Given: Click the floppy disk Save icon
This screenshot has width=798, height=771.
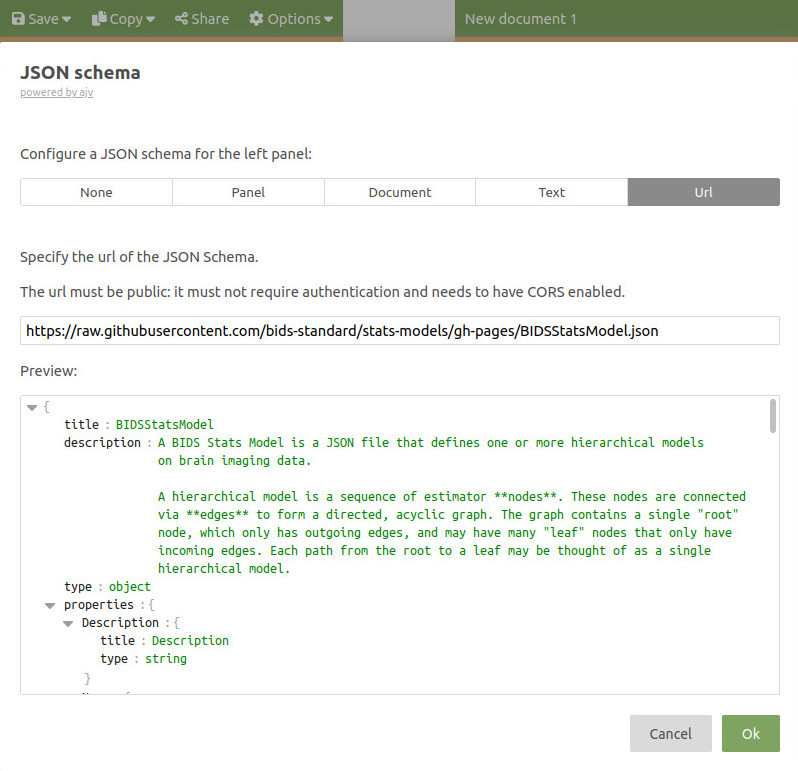Looking at the screenshot, I should coord(18,19).
